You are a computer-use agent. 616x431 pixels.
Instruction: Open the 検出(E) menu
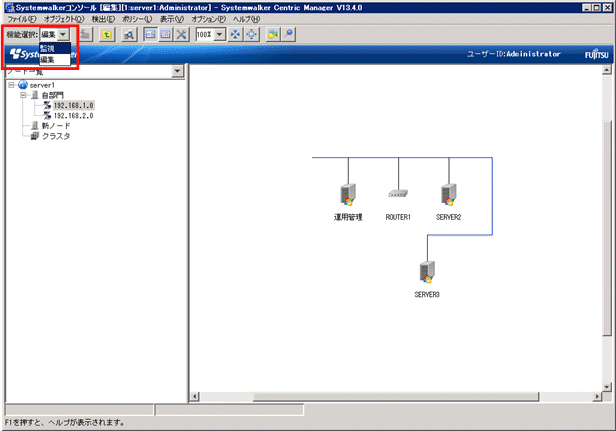pyautogui.click(x=103, y=19)
